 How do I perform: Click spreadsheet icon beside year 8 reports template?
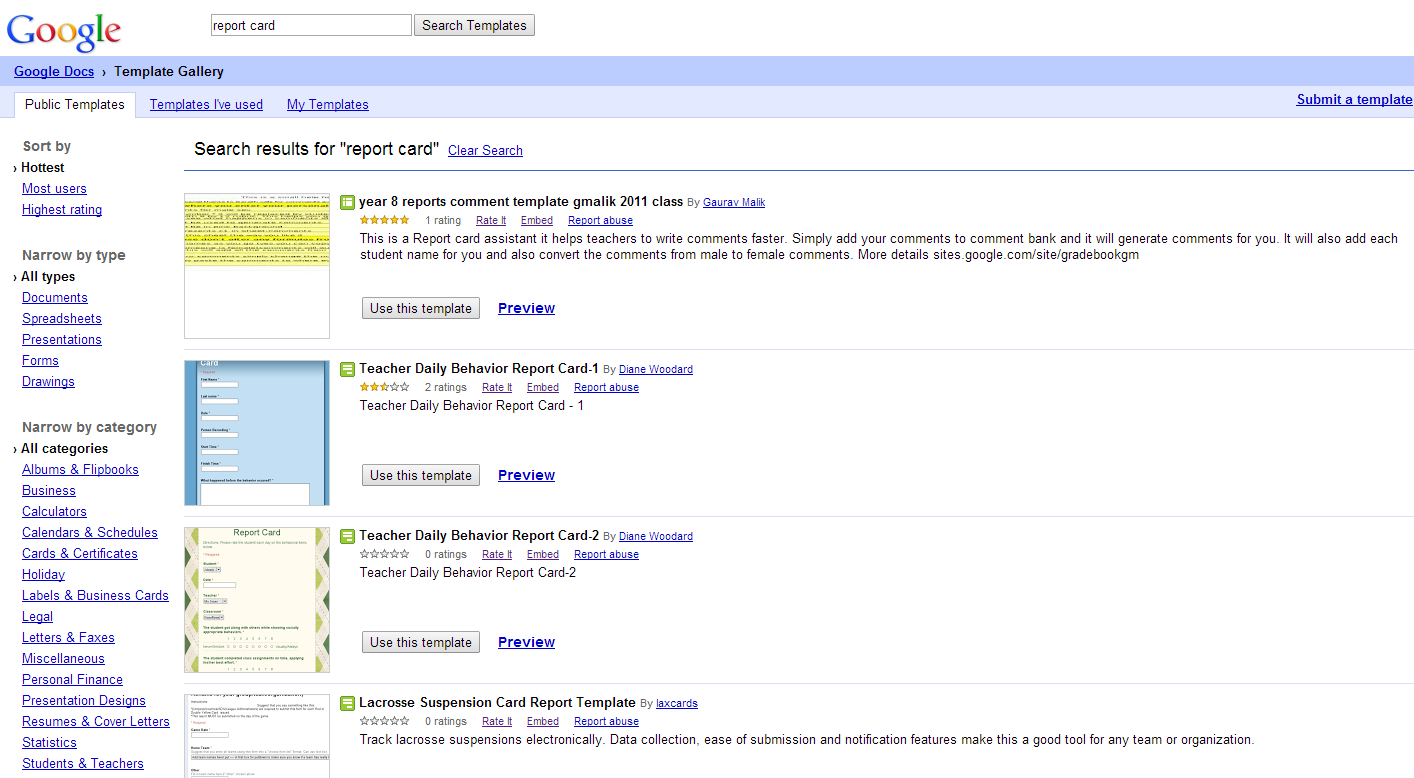tap(348, 202)
